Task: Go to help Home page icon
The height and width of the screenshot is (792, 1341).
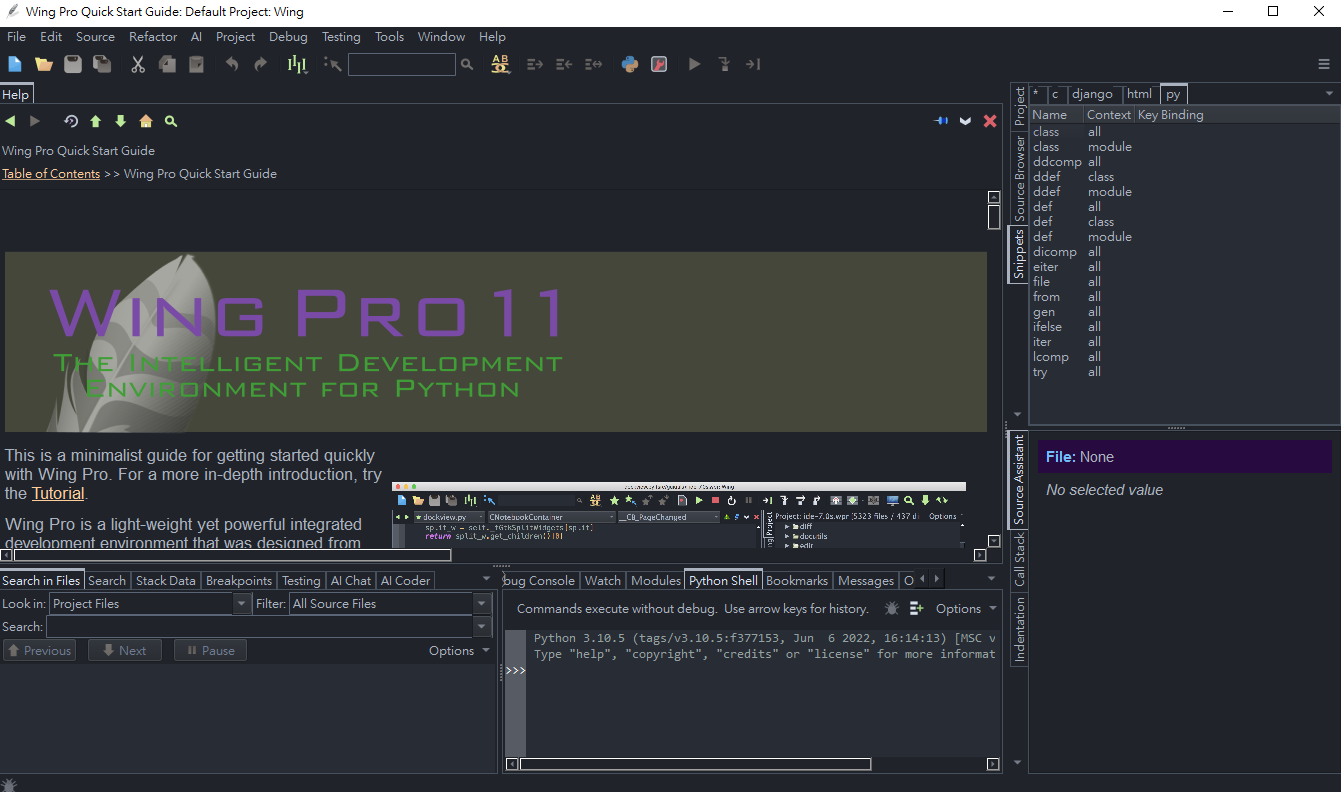Action: tap(146, 121)
